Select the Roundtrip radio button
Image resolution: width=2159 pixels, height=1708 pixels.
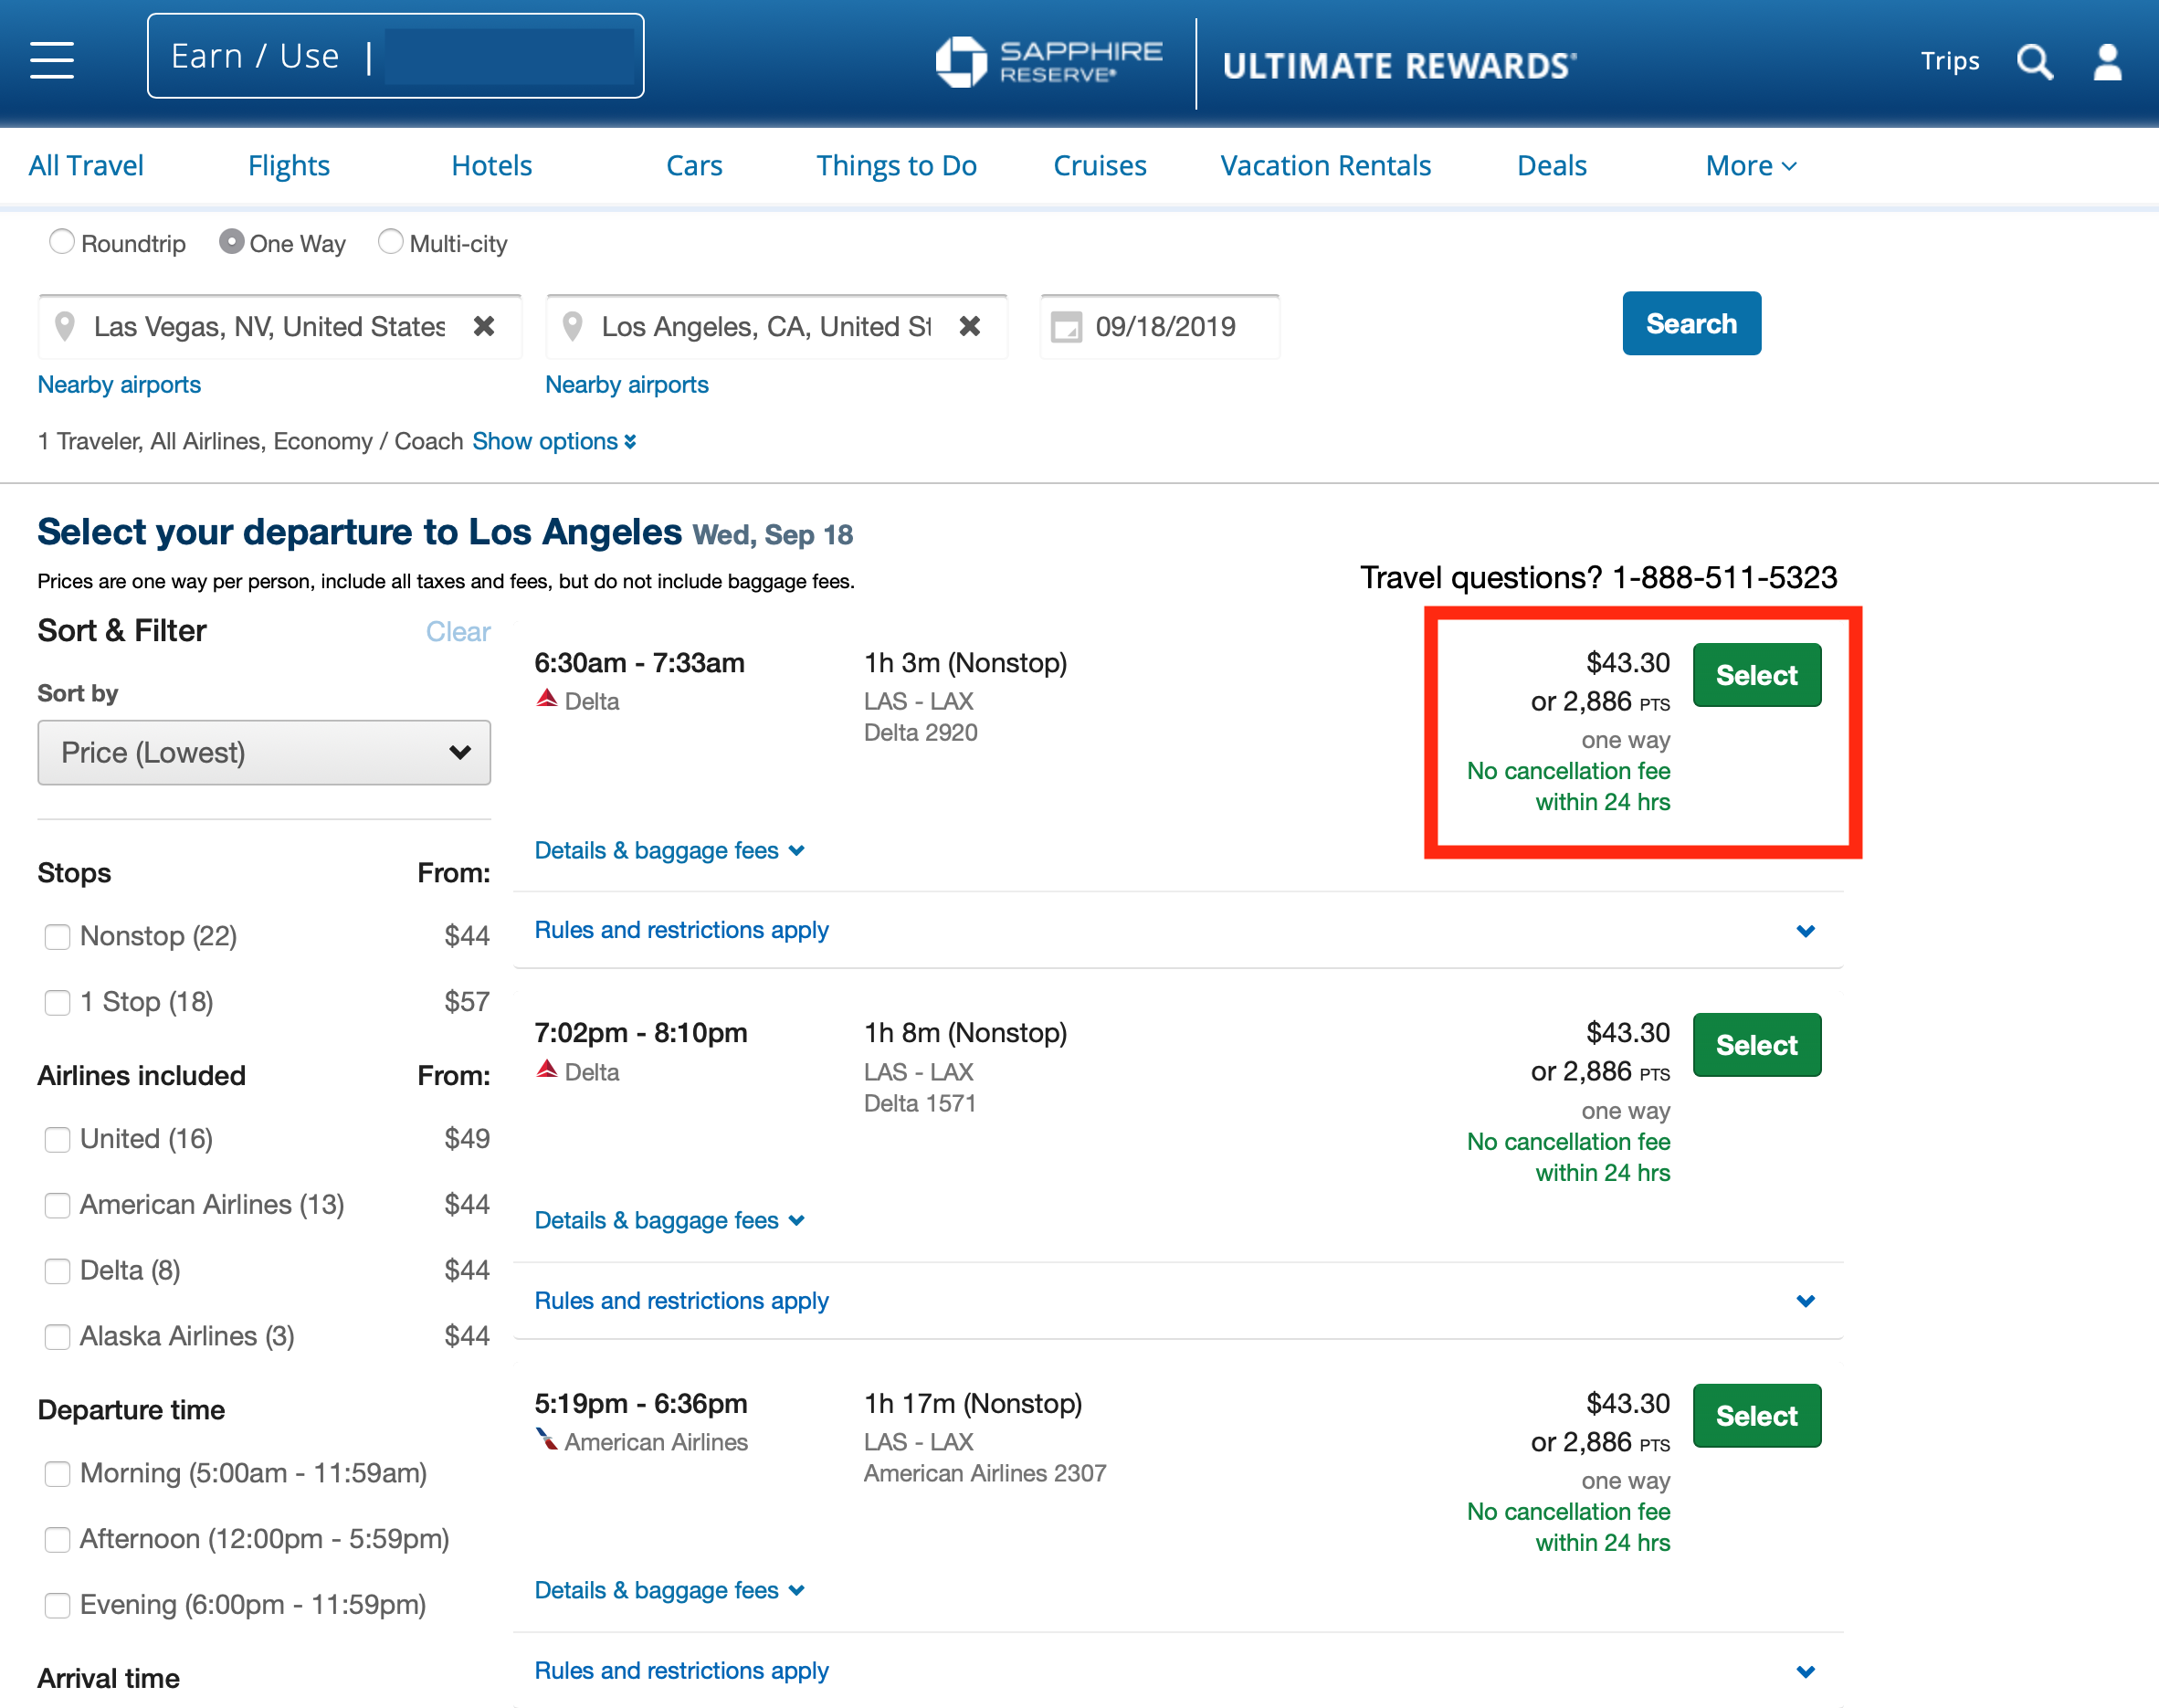click(62, 242)
